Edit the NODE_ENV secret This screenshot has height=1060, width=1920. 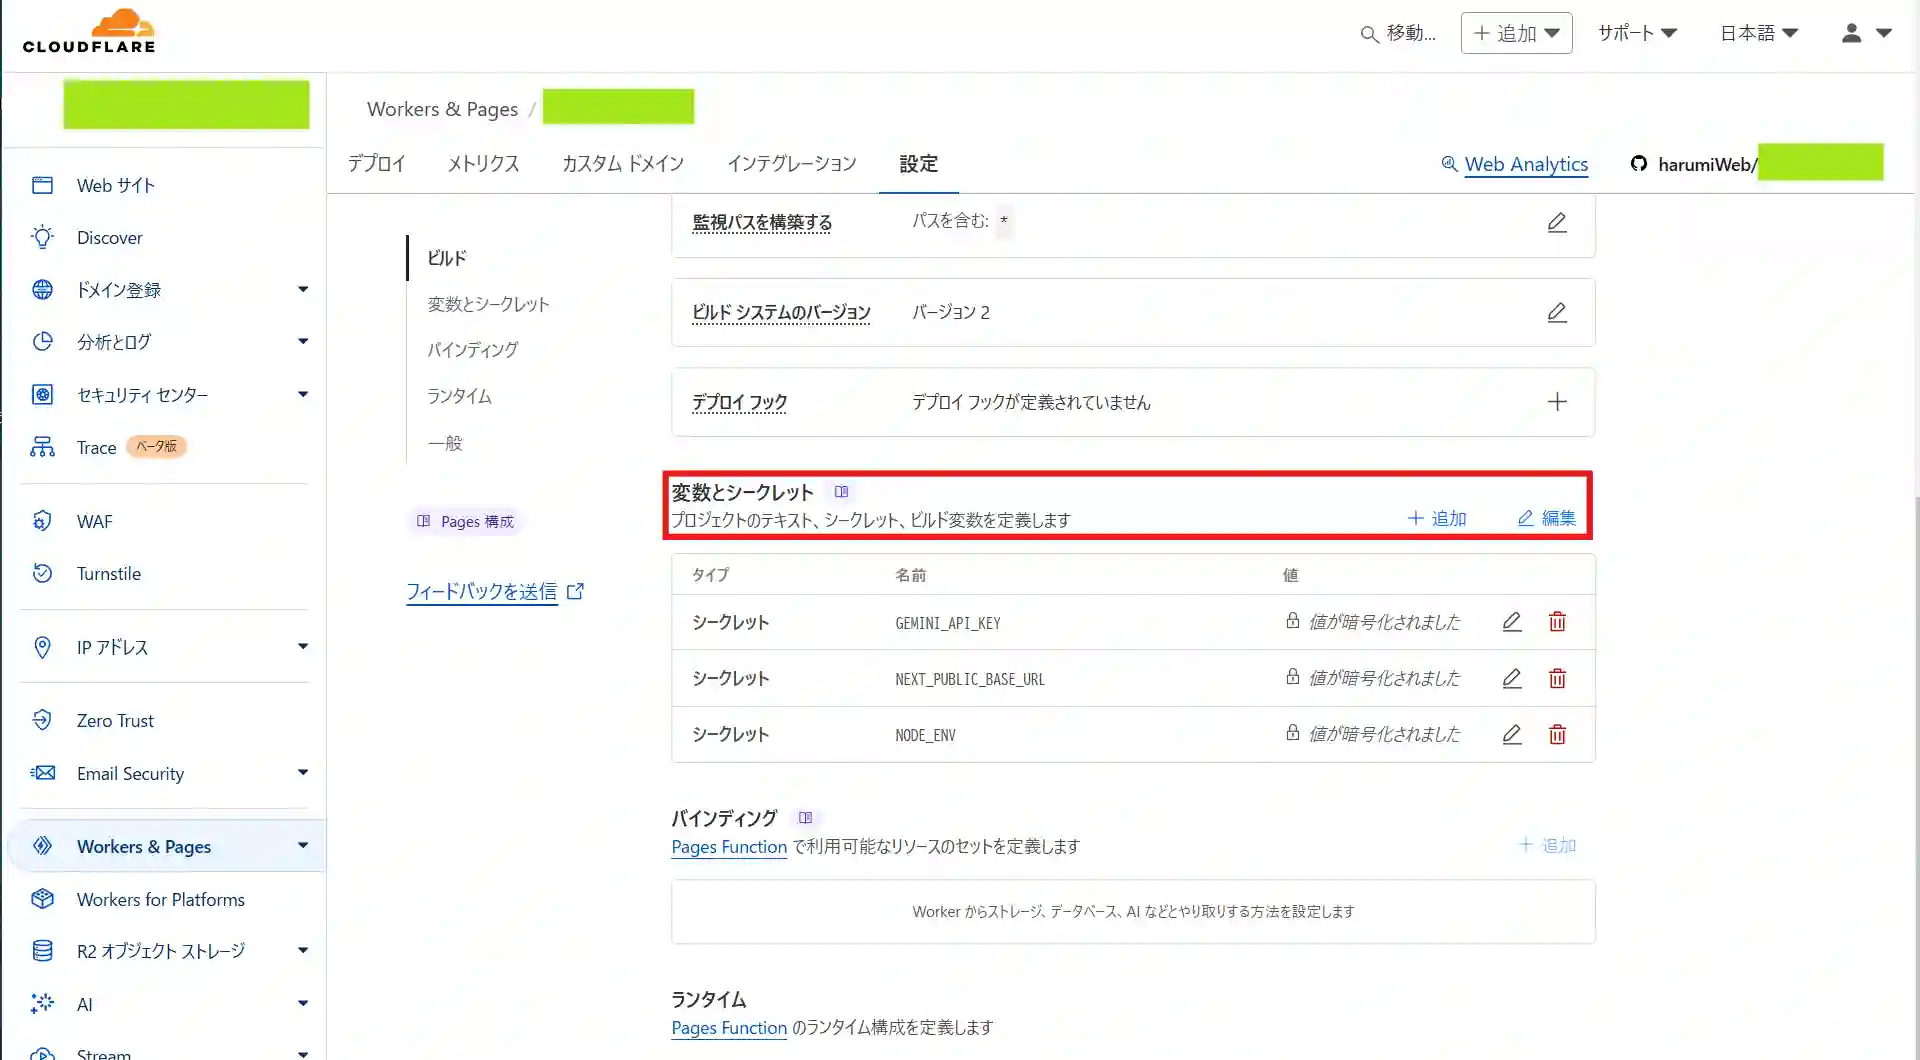(1512, 734)
